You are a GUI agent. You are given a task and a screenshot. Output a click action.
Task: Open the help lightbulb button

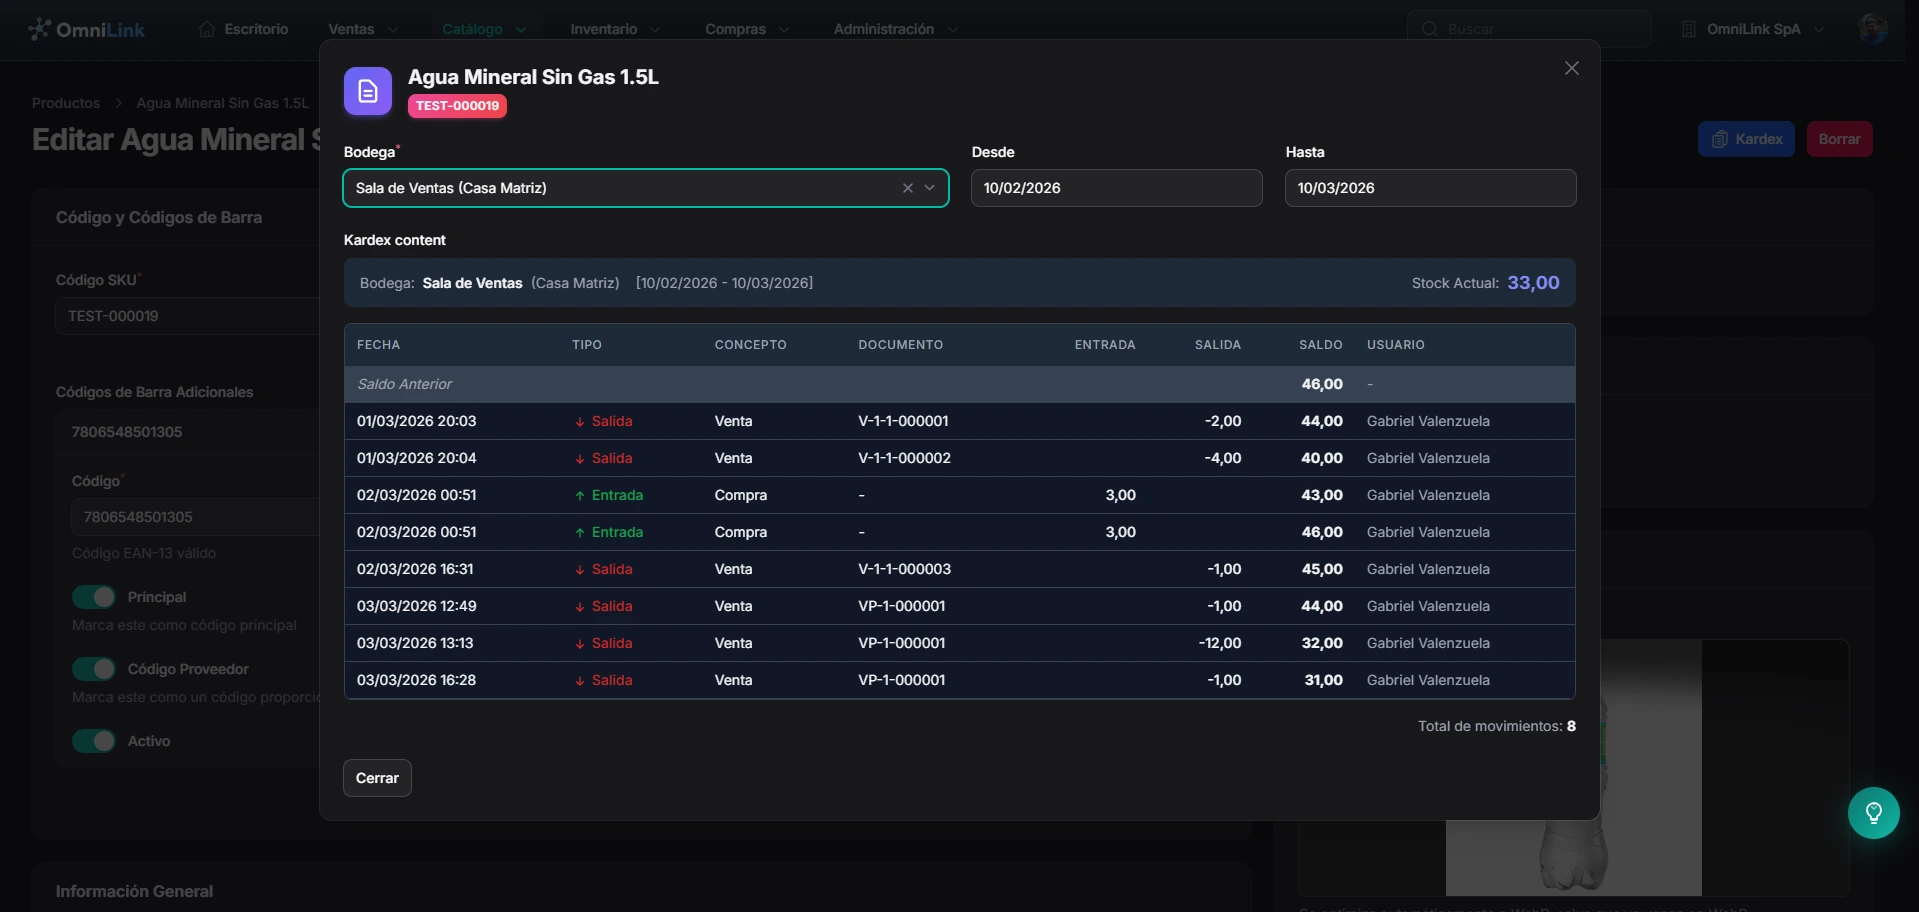1874,813
